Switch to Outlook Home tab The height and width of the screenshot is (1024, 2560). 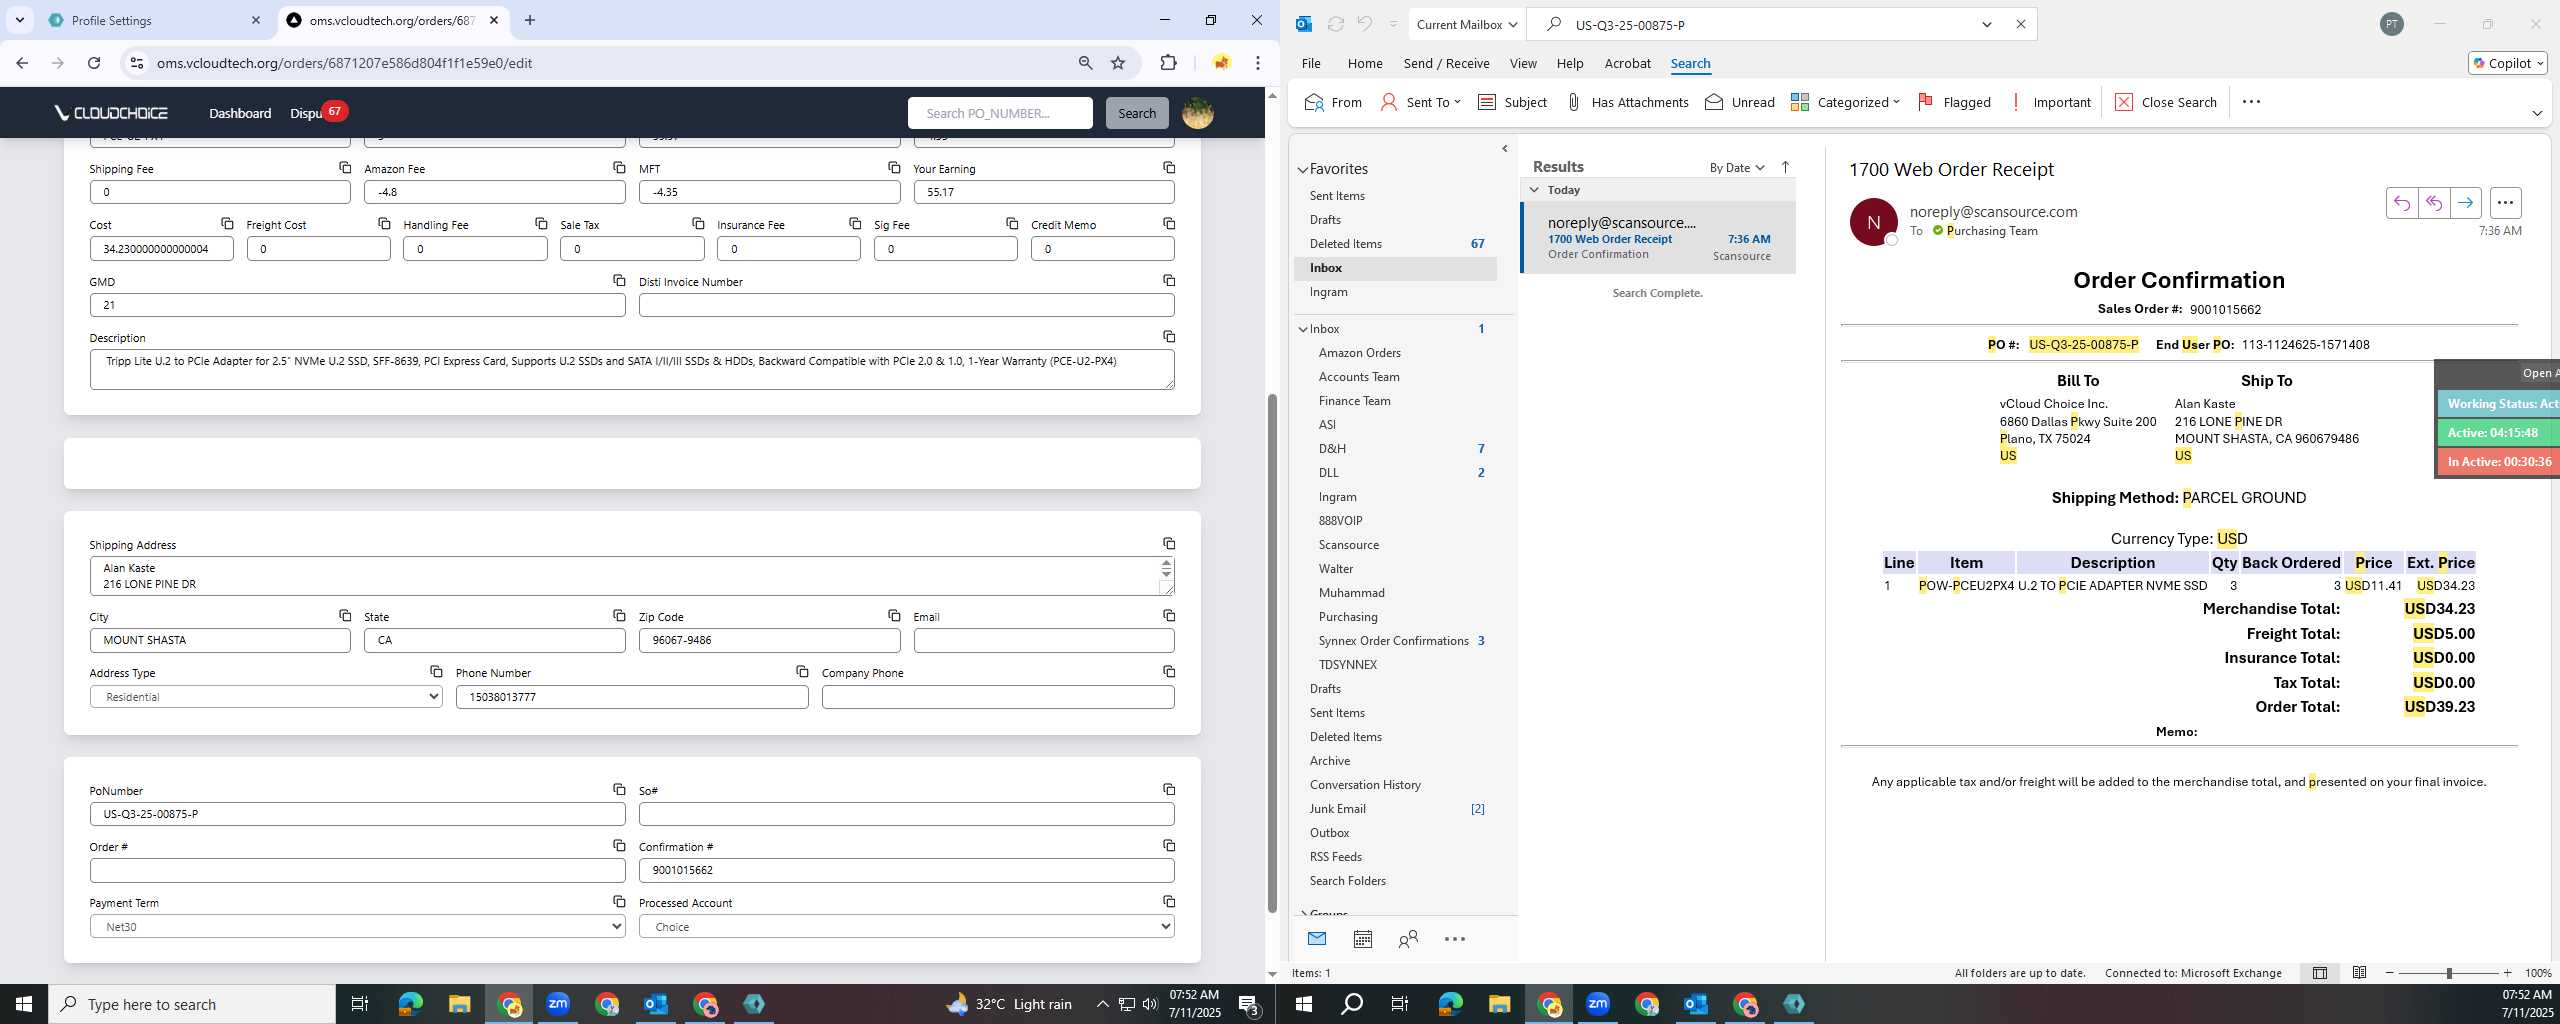point(1365,63)
